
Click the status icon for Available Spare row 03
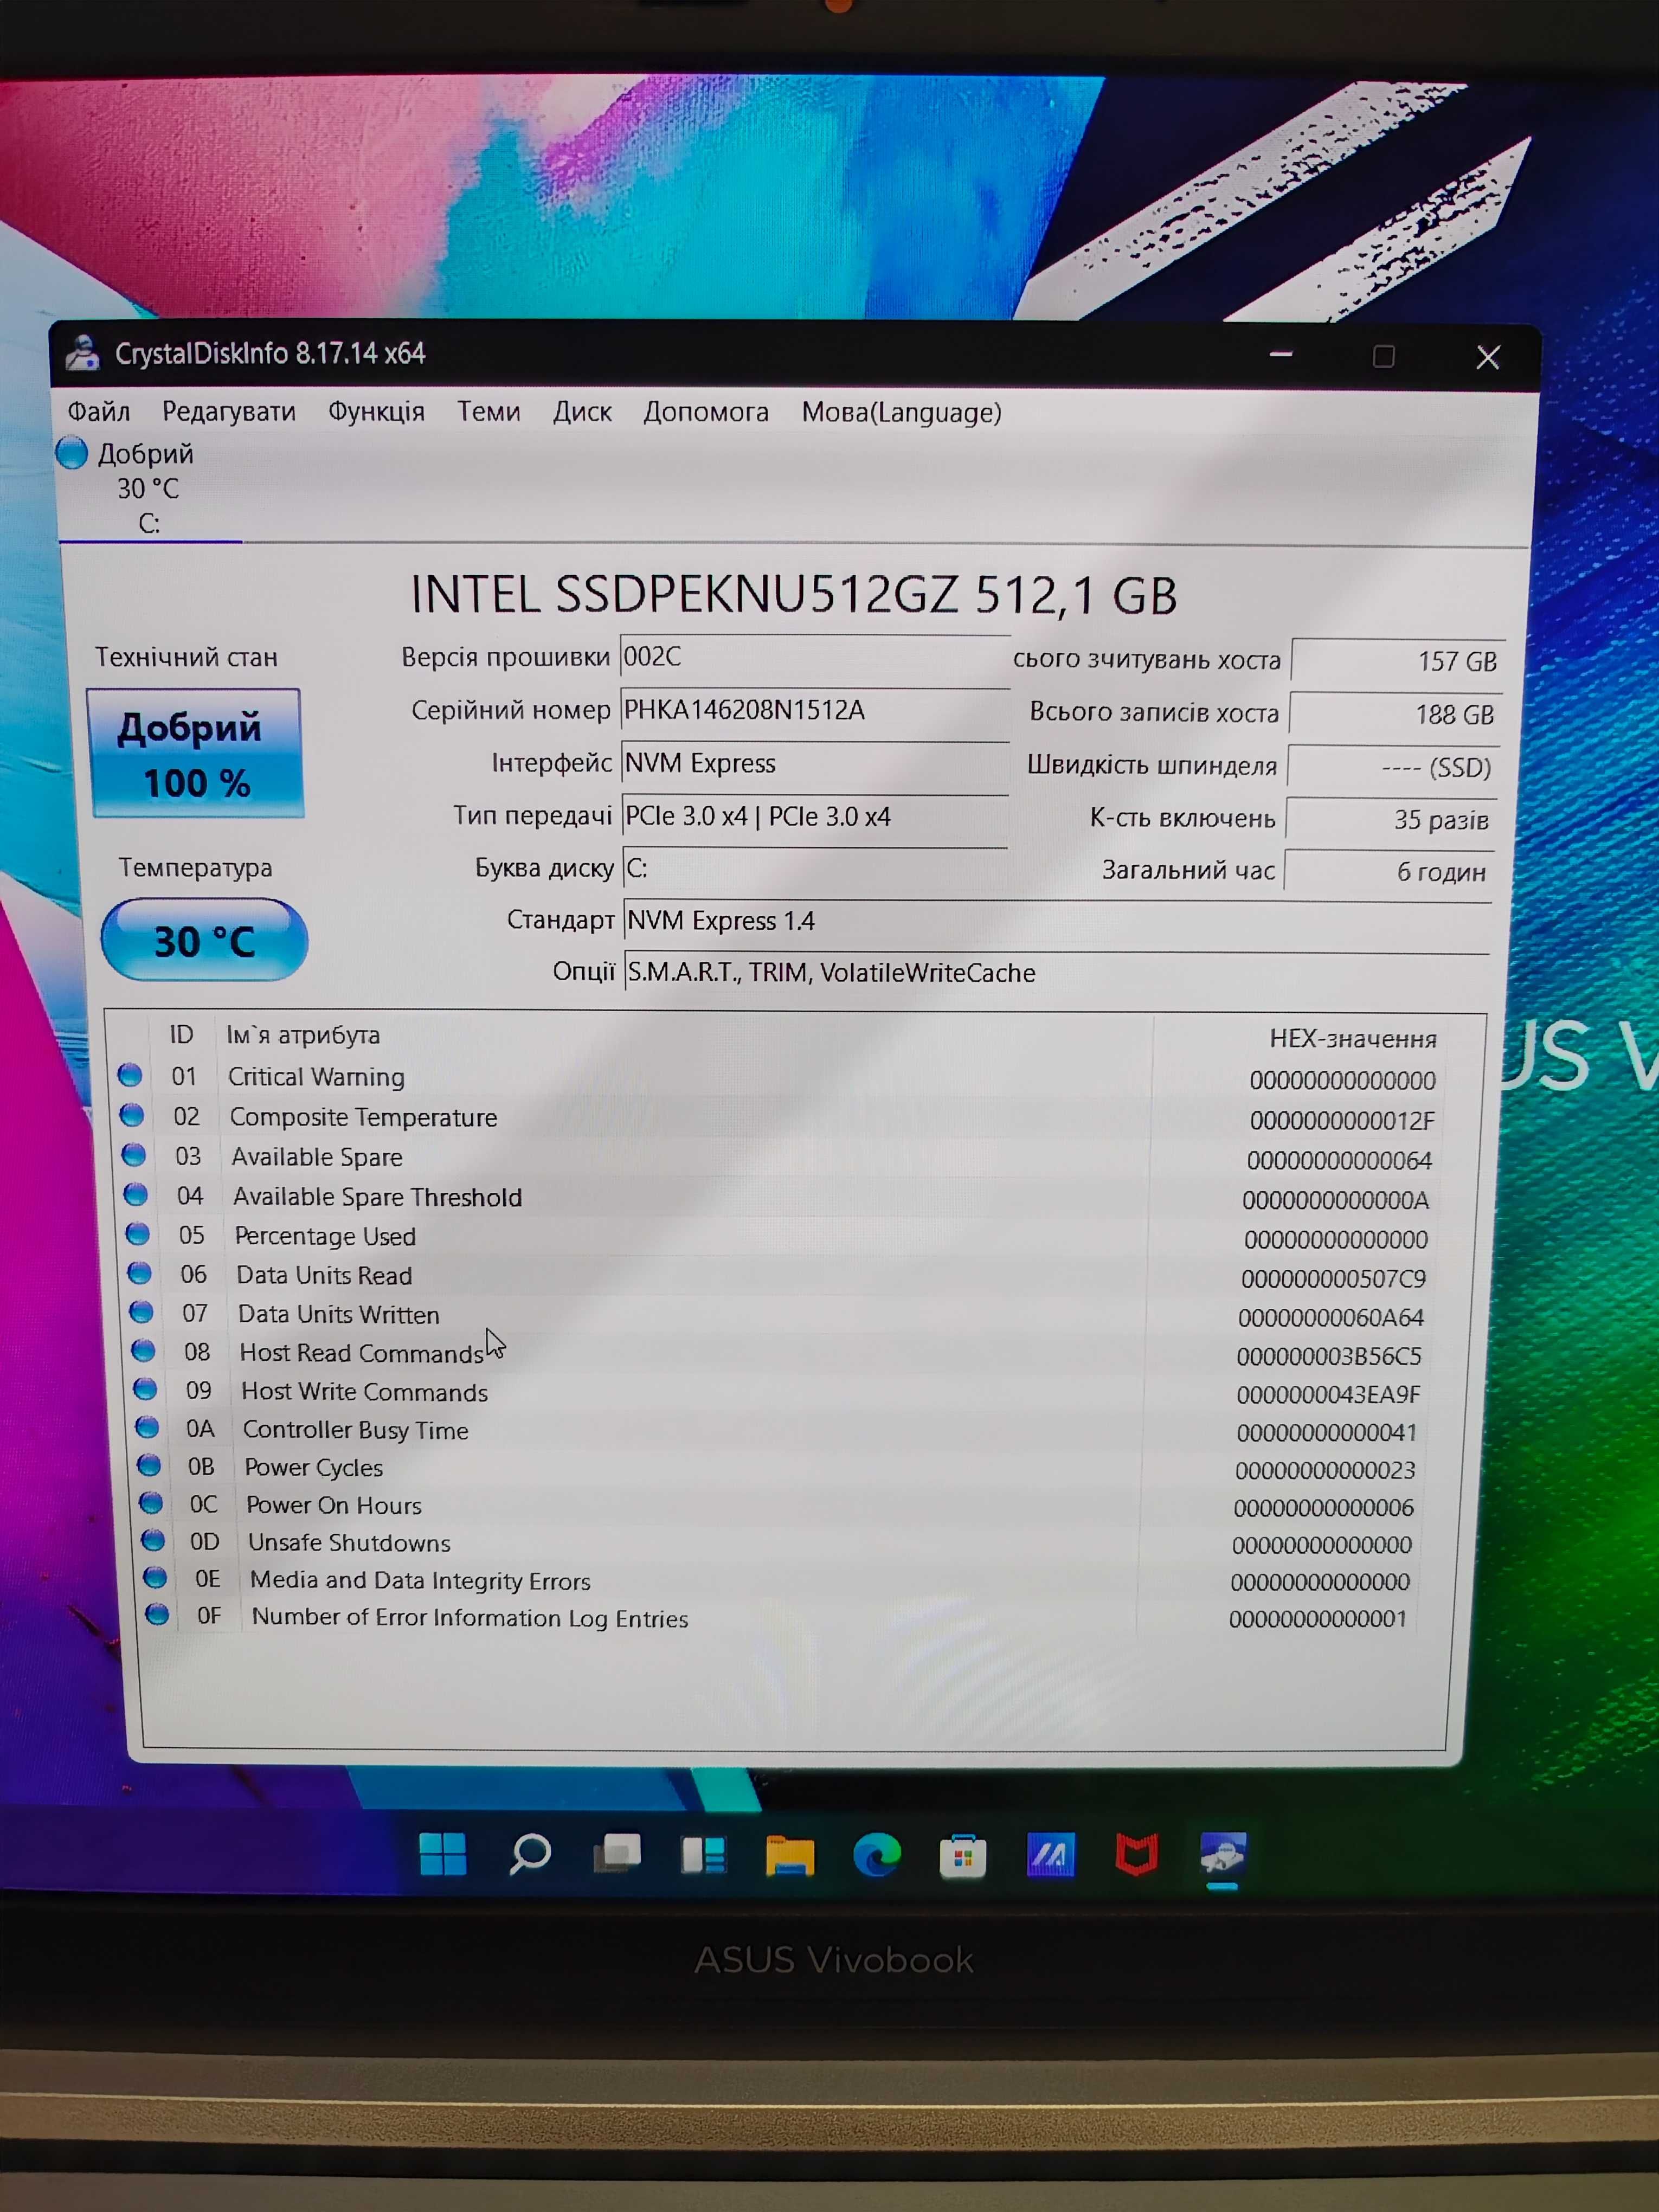133,1155
